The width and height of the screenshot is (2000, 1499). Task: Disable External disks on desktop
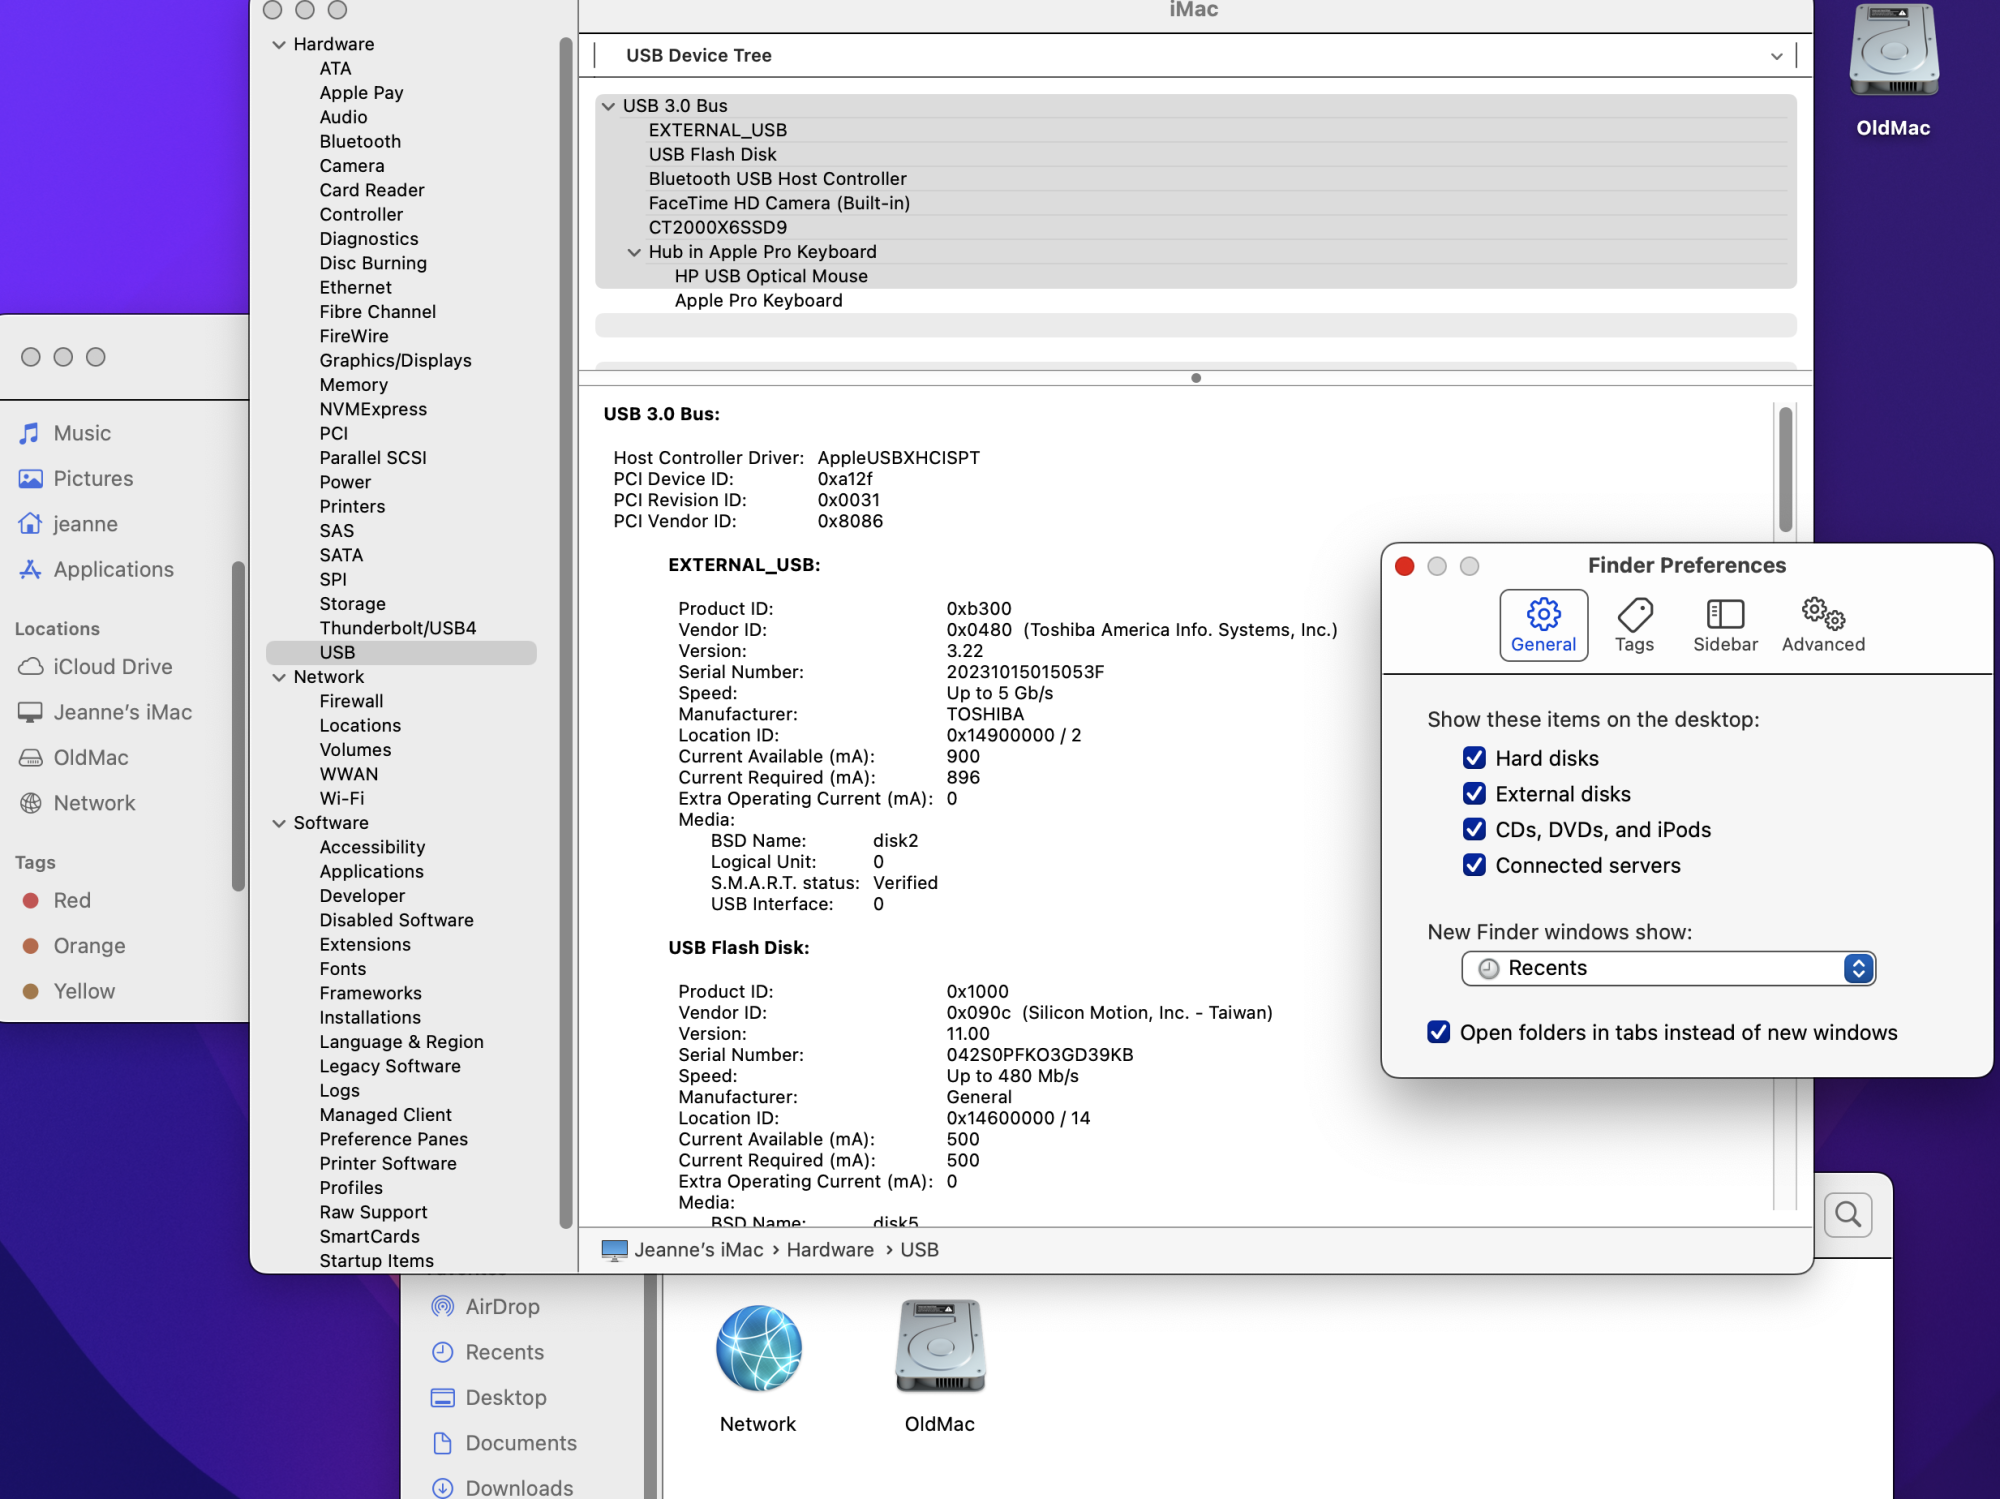(x=1473, y=794)
